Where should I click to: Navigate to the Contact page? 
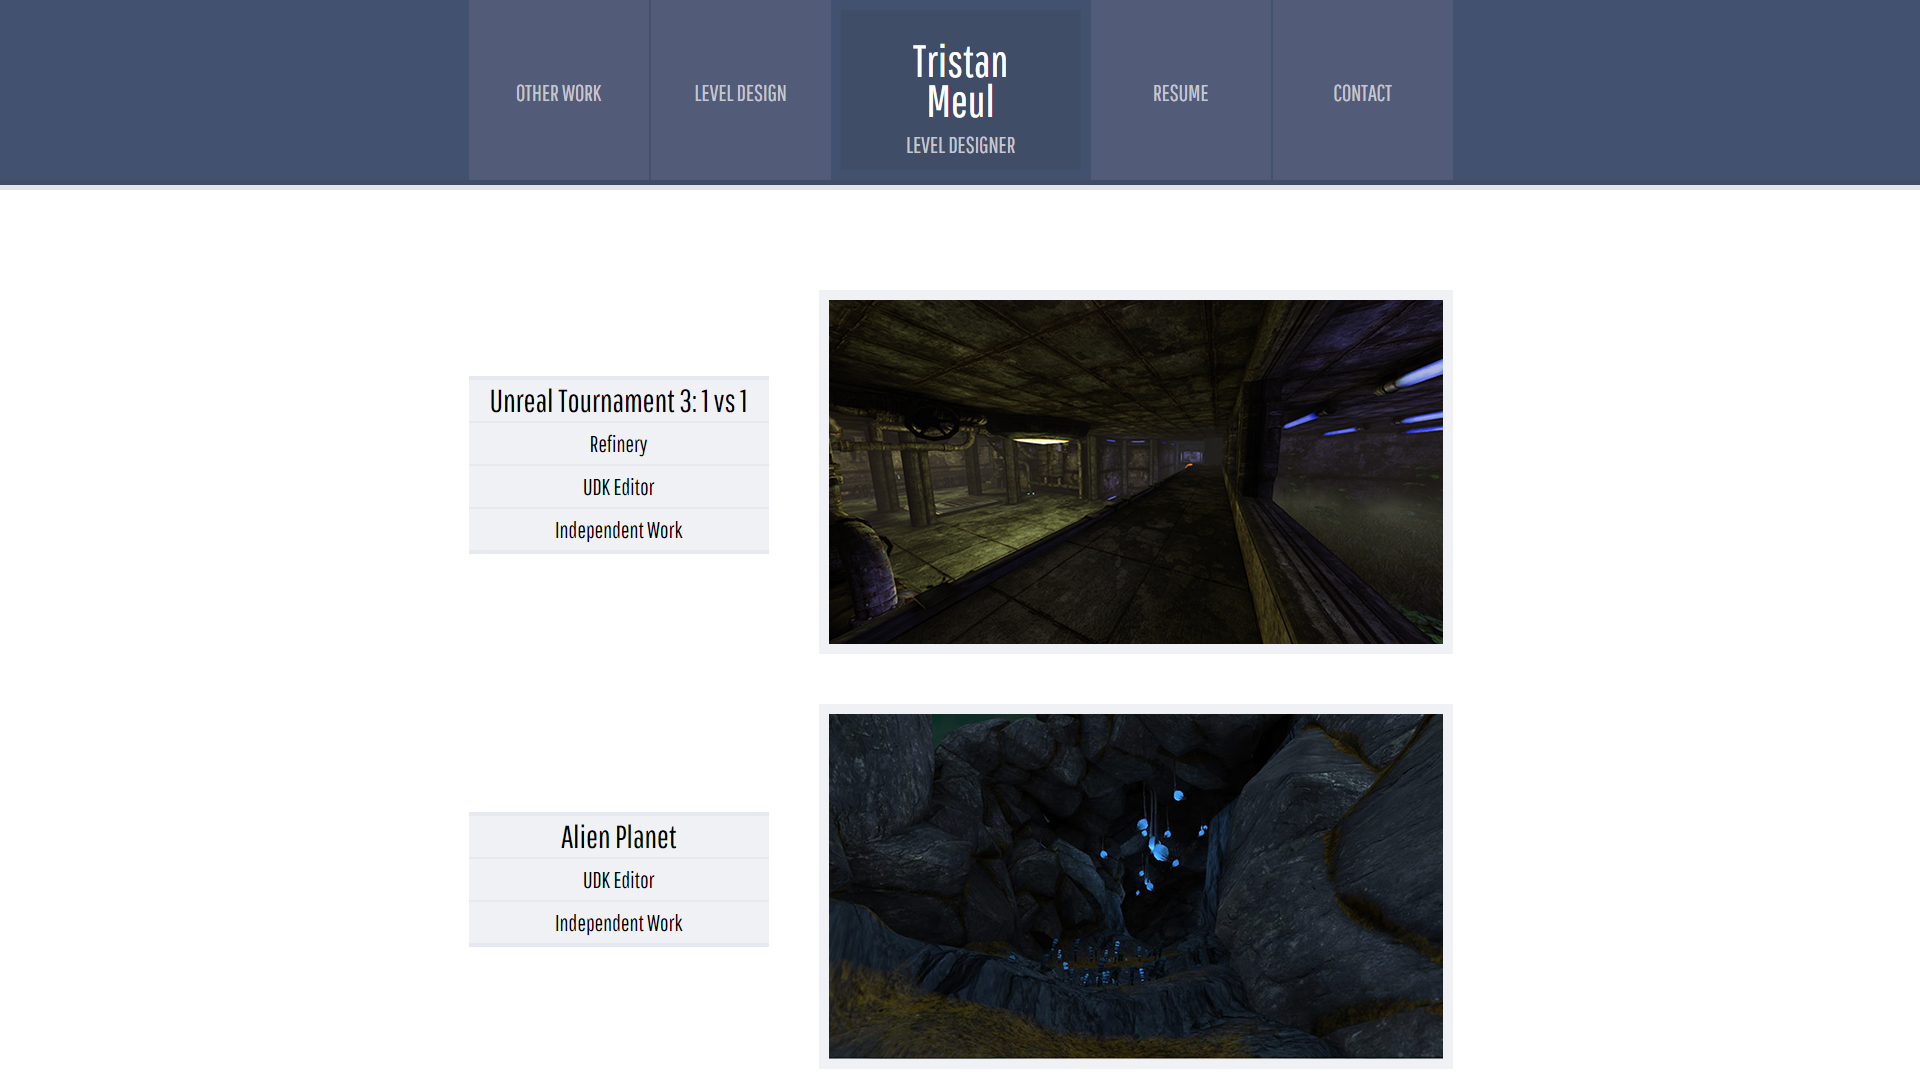(1363, 92)
